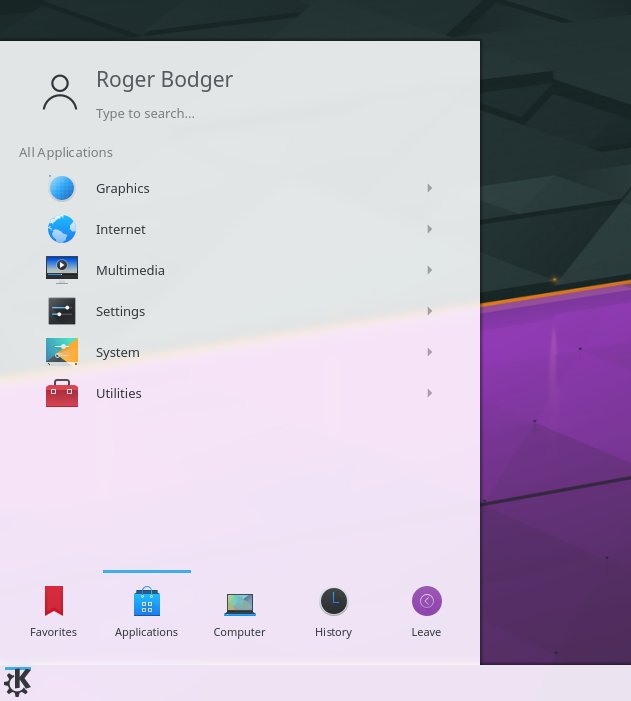Open the Graphics category text

pyautogui.click(x=123, y=189)
